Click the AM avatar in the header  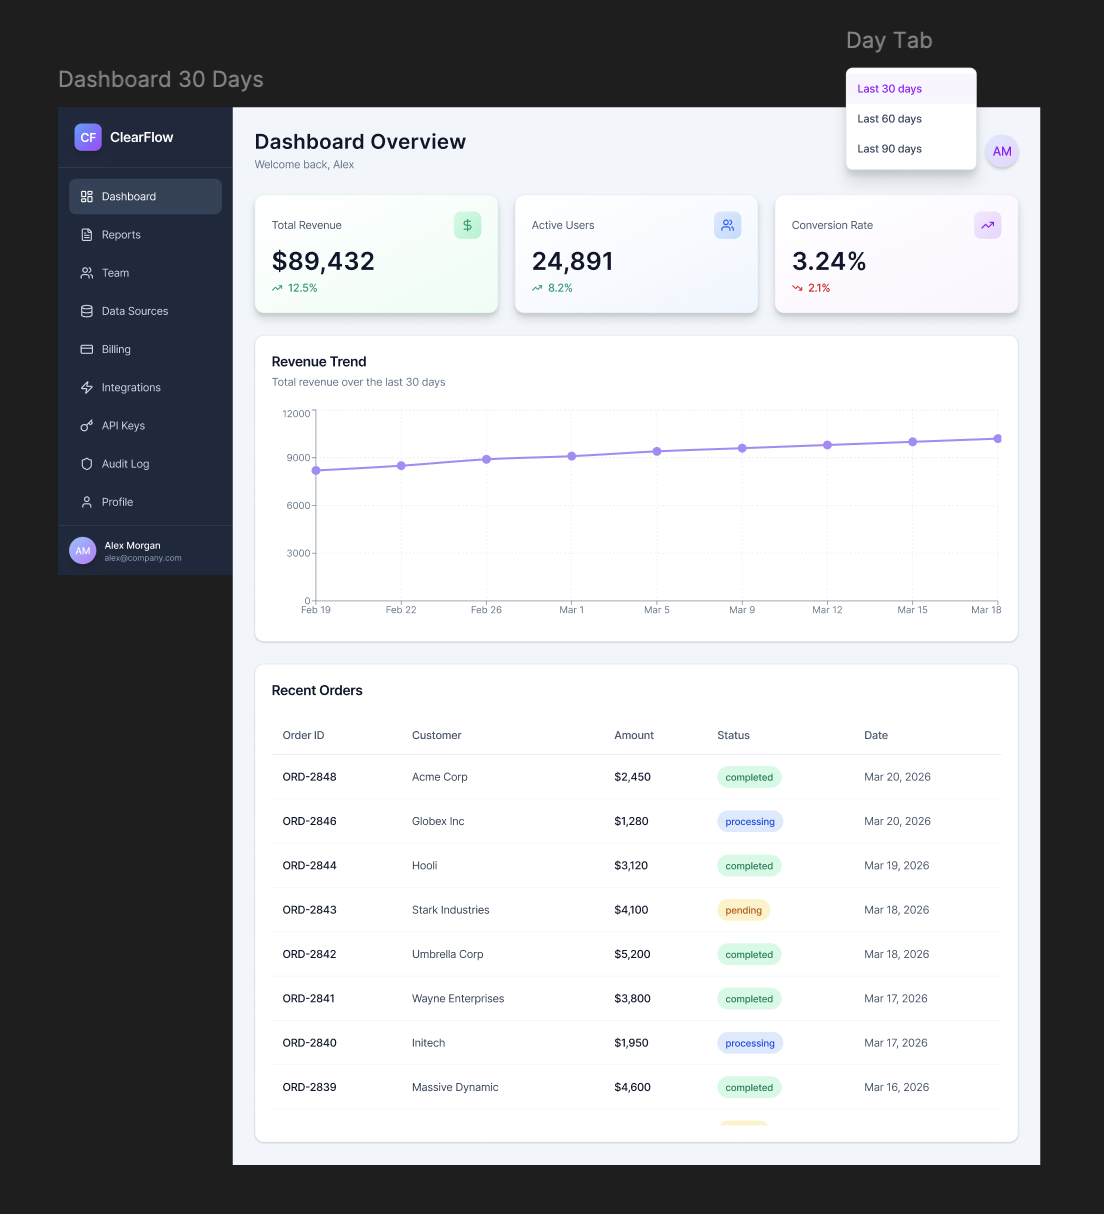pos(1002,152)
